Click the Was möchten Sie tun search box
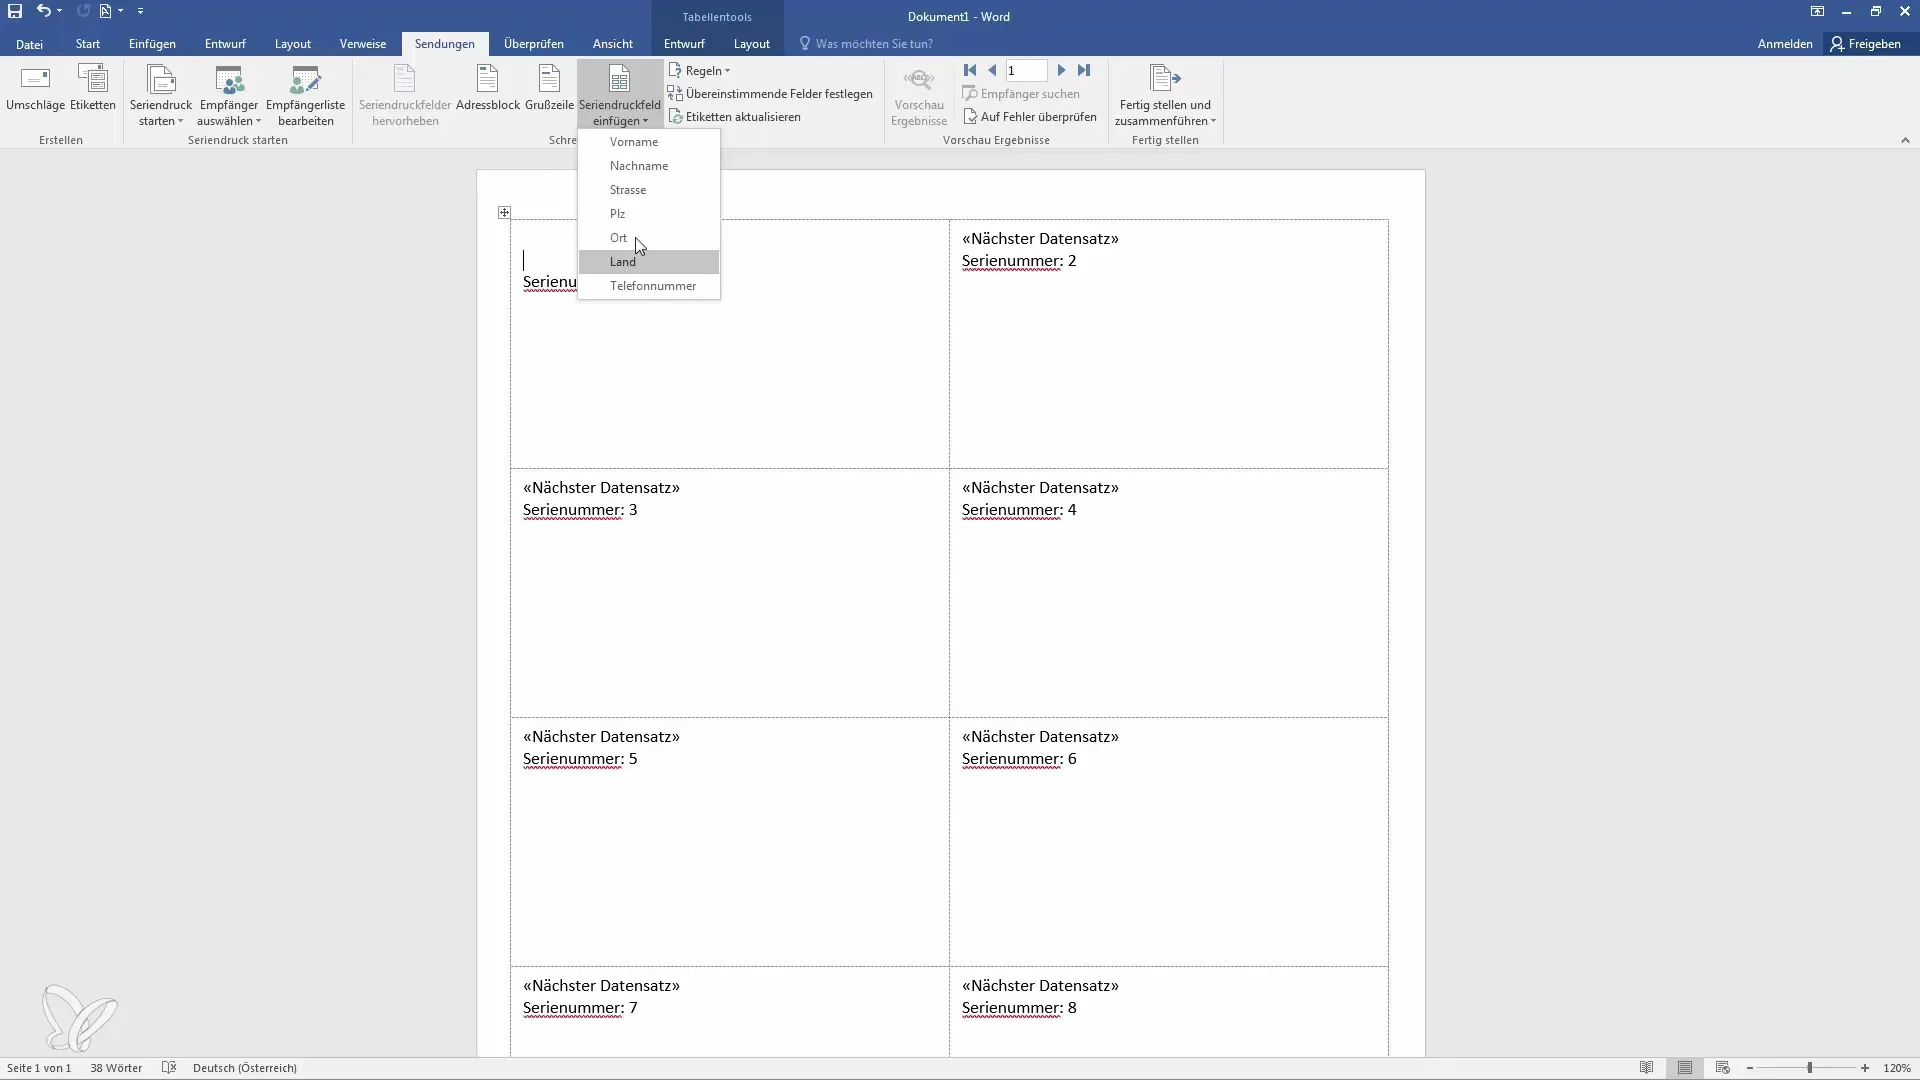The image size is (1920, 1080). (x=866, y=44)
